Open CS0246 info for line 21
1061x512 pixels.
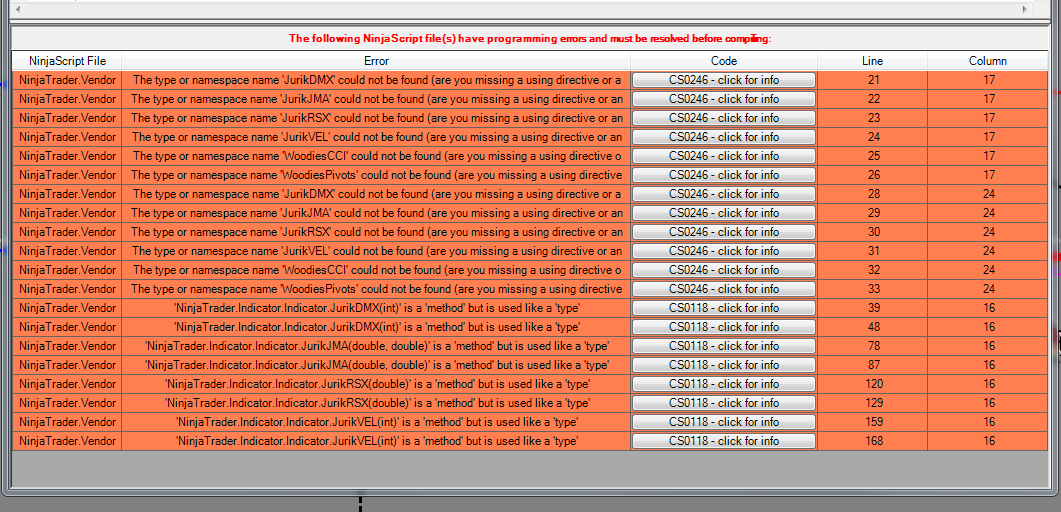click(x=724, y=80)
